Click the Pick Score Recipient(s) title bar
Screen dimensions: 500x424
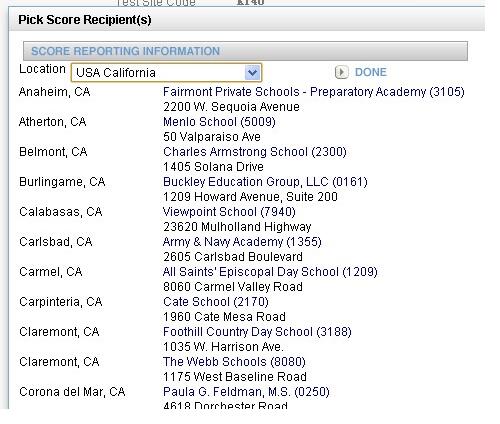pyautogui.click(x=247, y=19)
